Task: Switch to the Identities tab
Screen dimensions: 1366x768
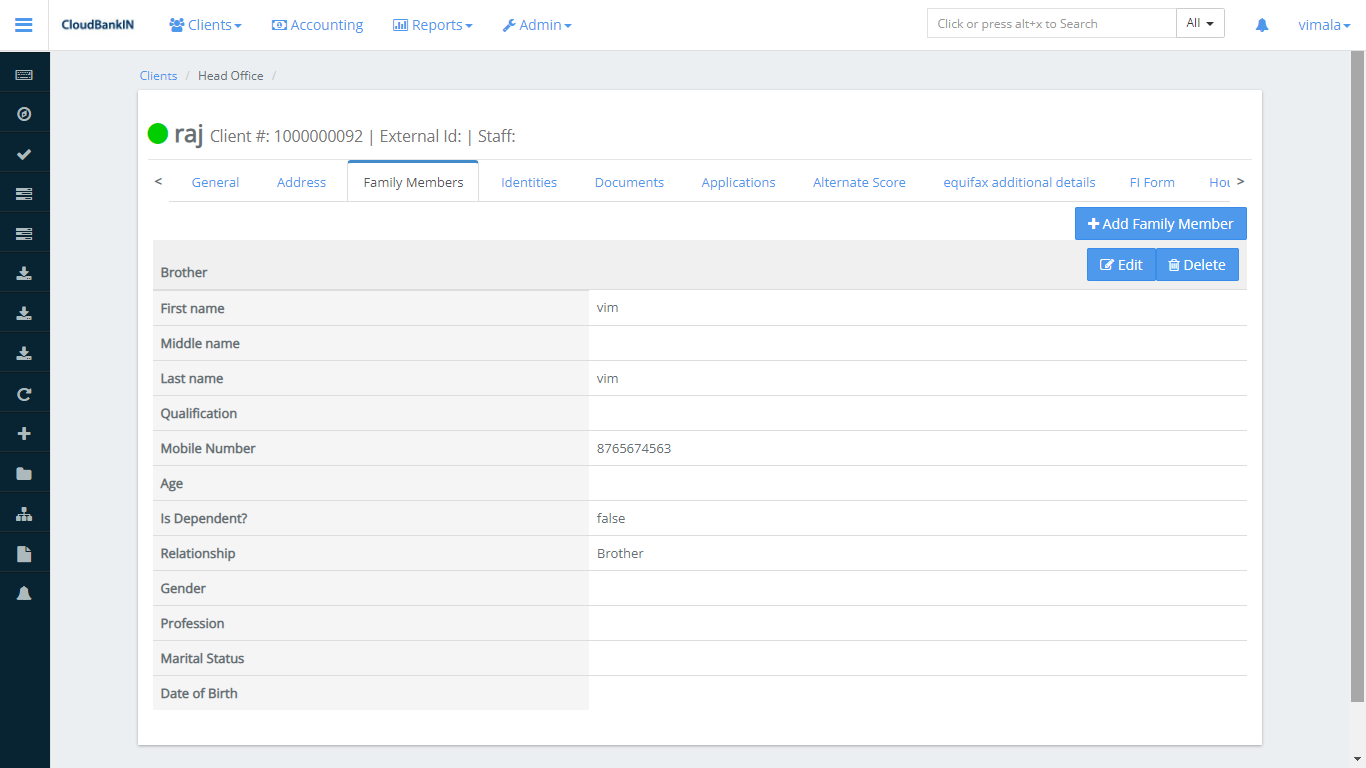Action: 529,182
